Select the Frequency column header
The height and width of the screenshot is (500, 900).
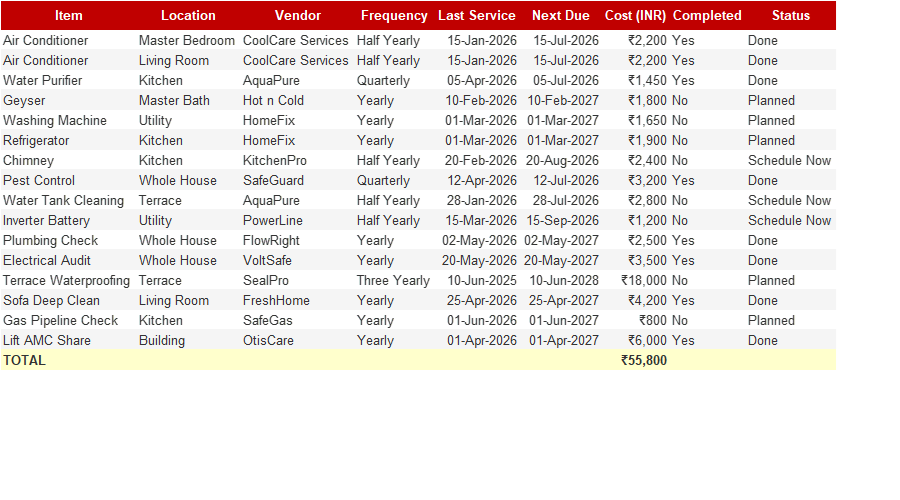[394, 15]
